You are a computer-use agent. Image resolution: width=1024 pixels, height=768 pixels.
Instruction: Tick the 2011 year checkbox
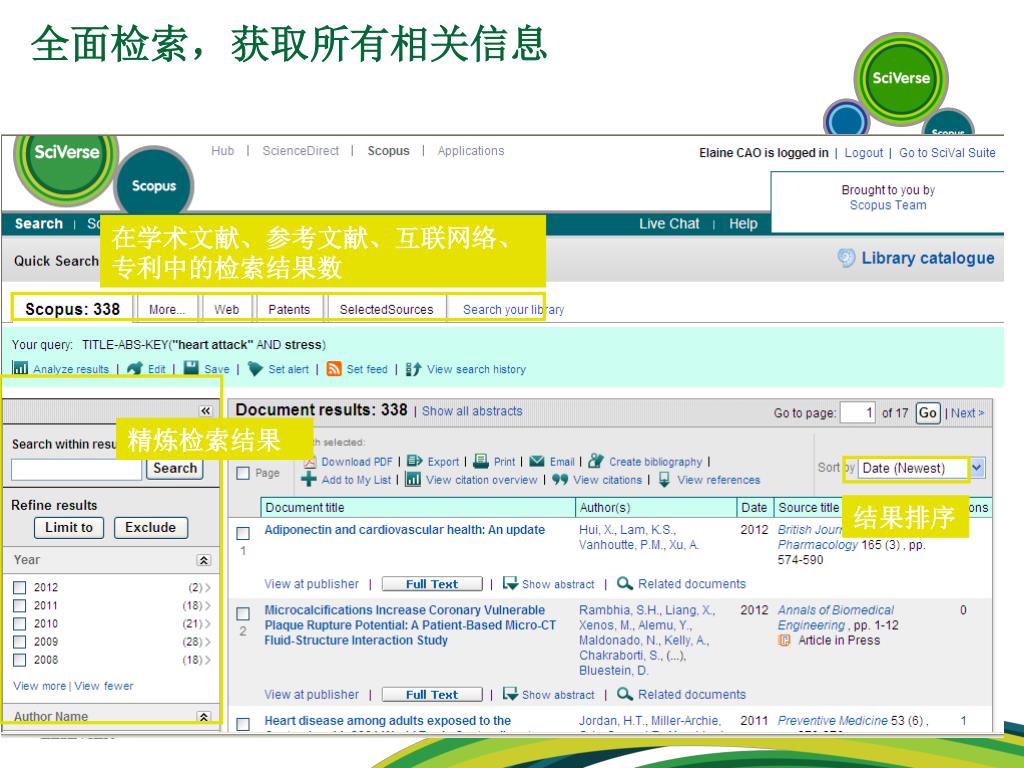[x=20, y=605]
